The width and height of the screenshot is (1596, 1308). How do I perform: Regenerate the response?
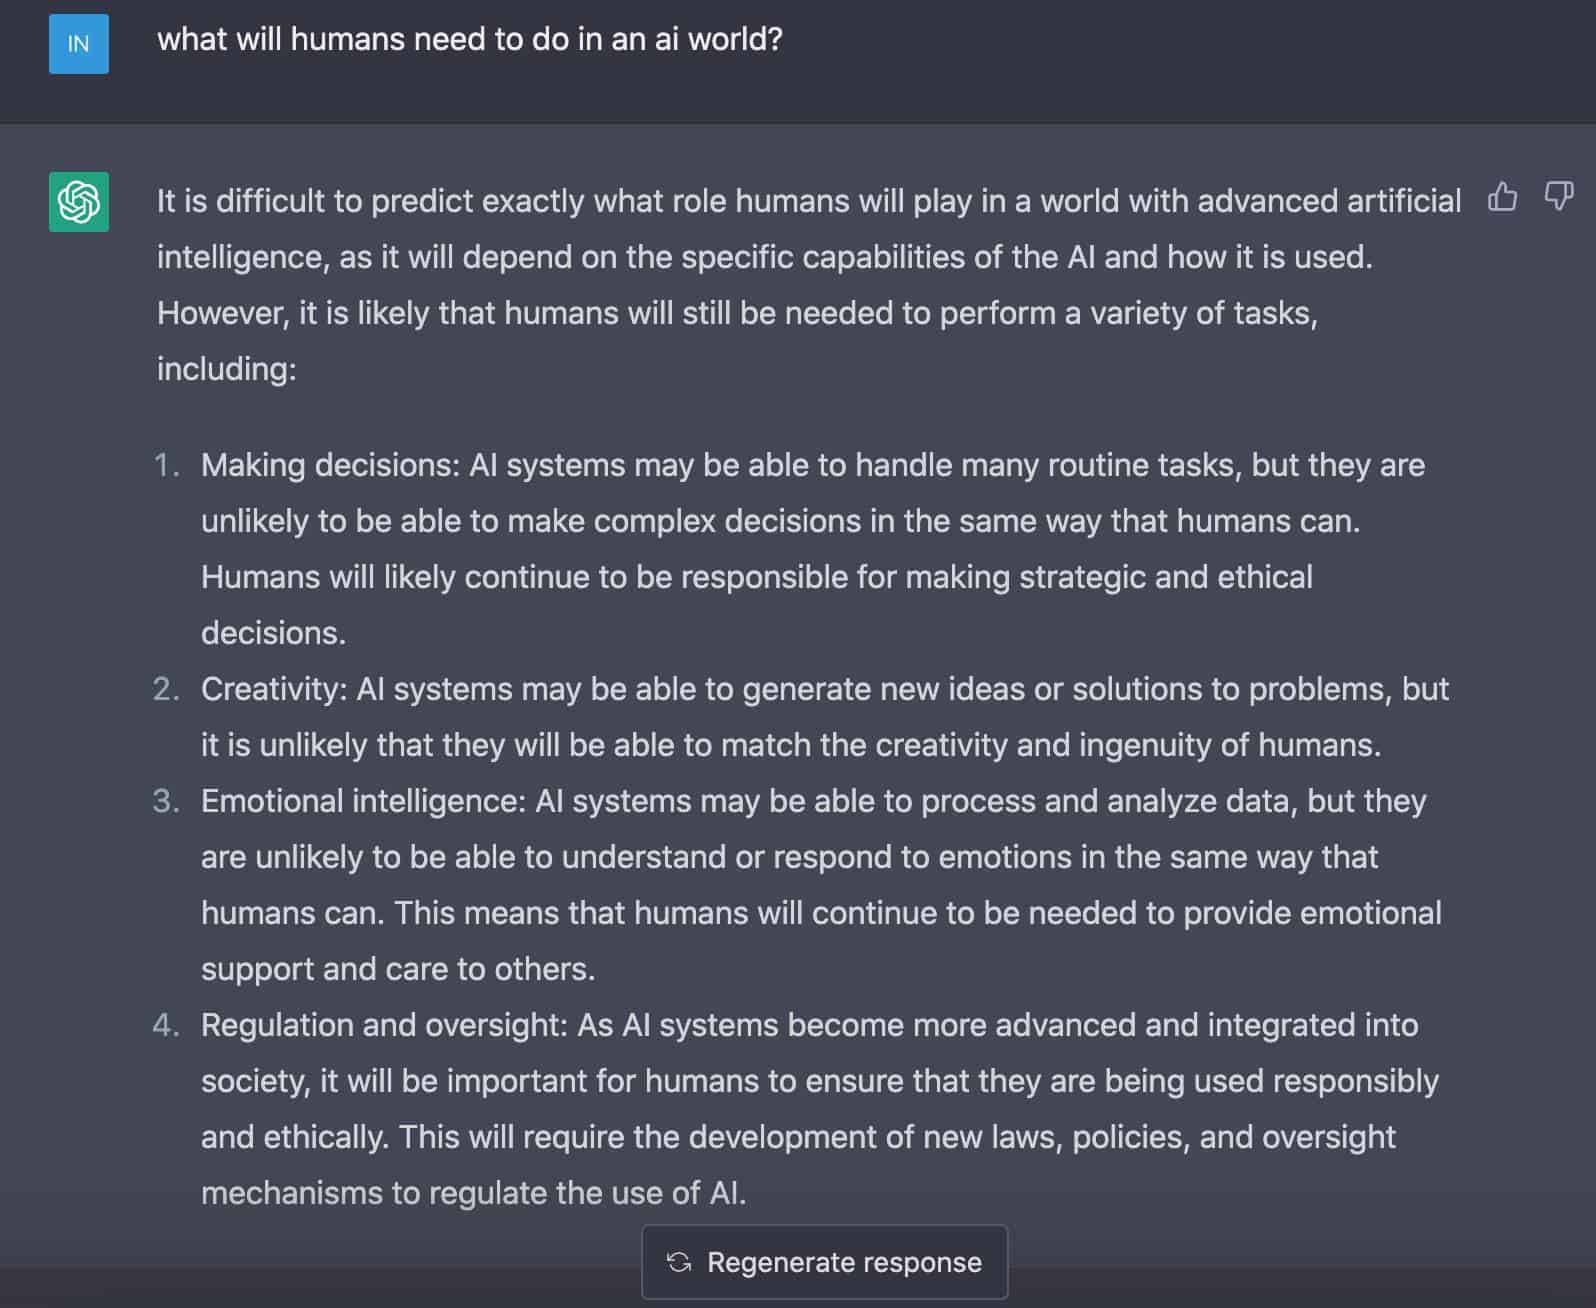click(824, 1262)
